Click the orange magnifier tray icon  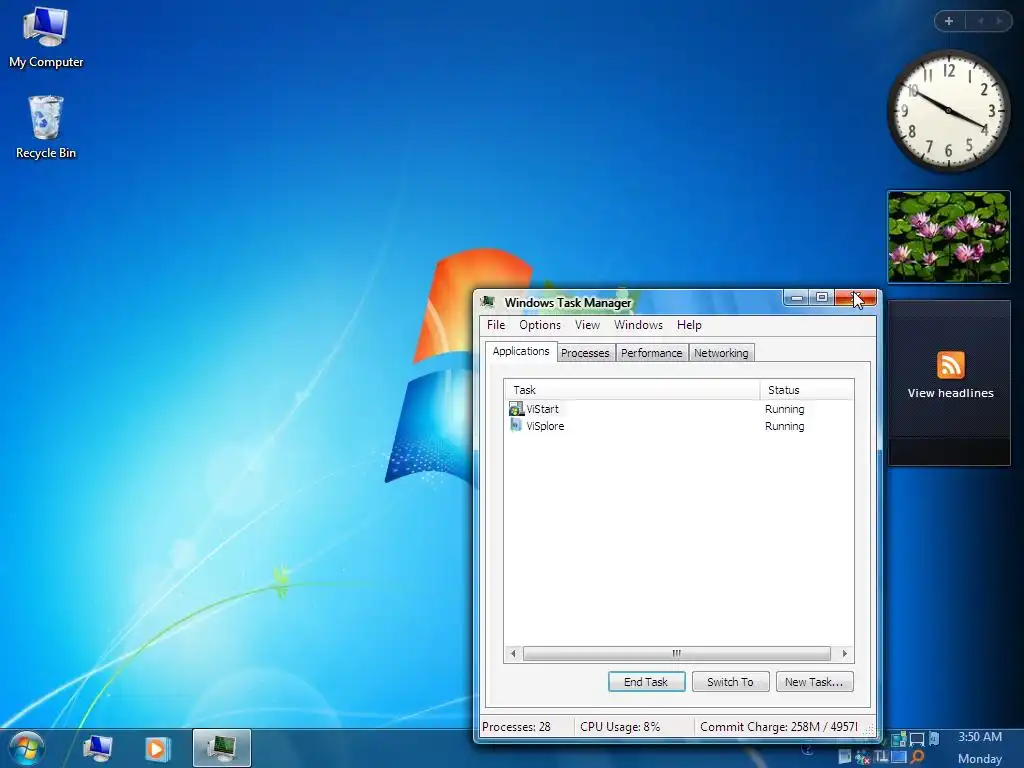coord(918,758)
